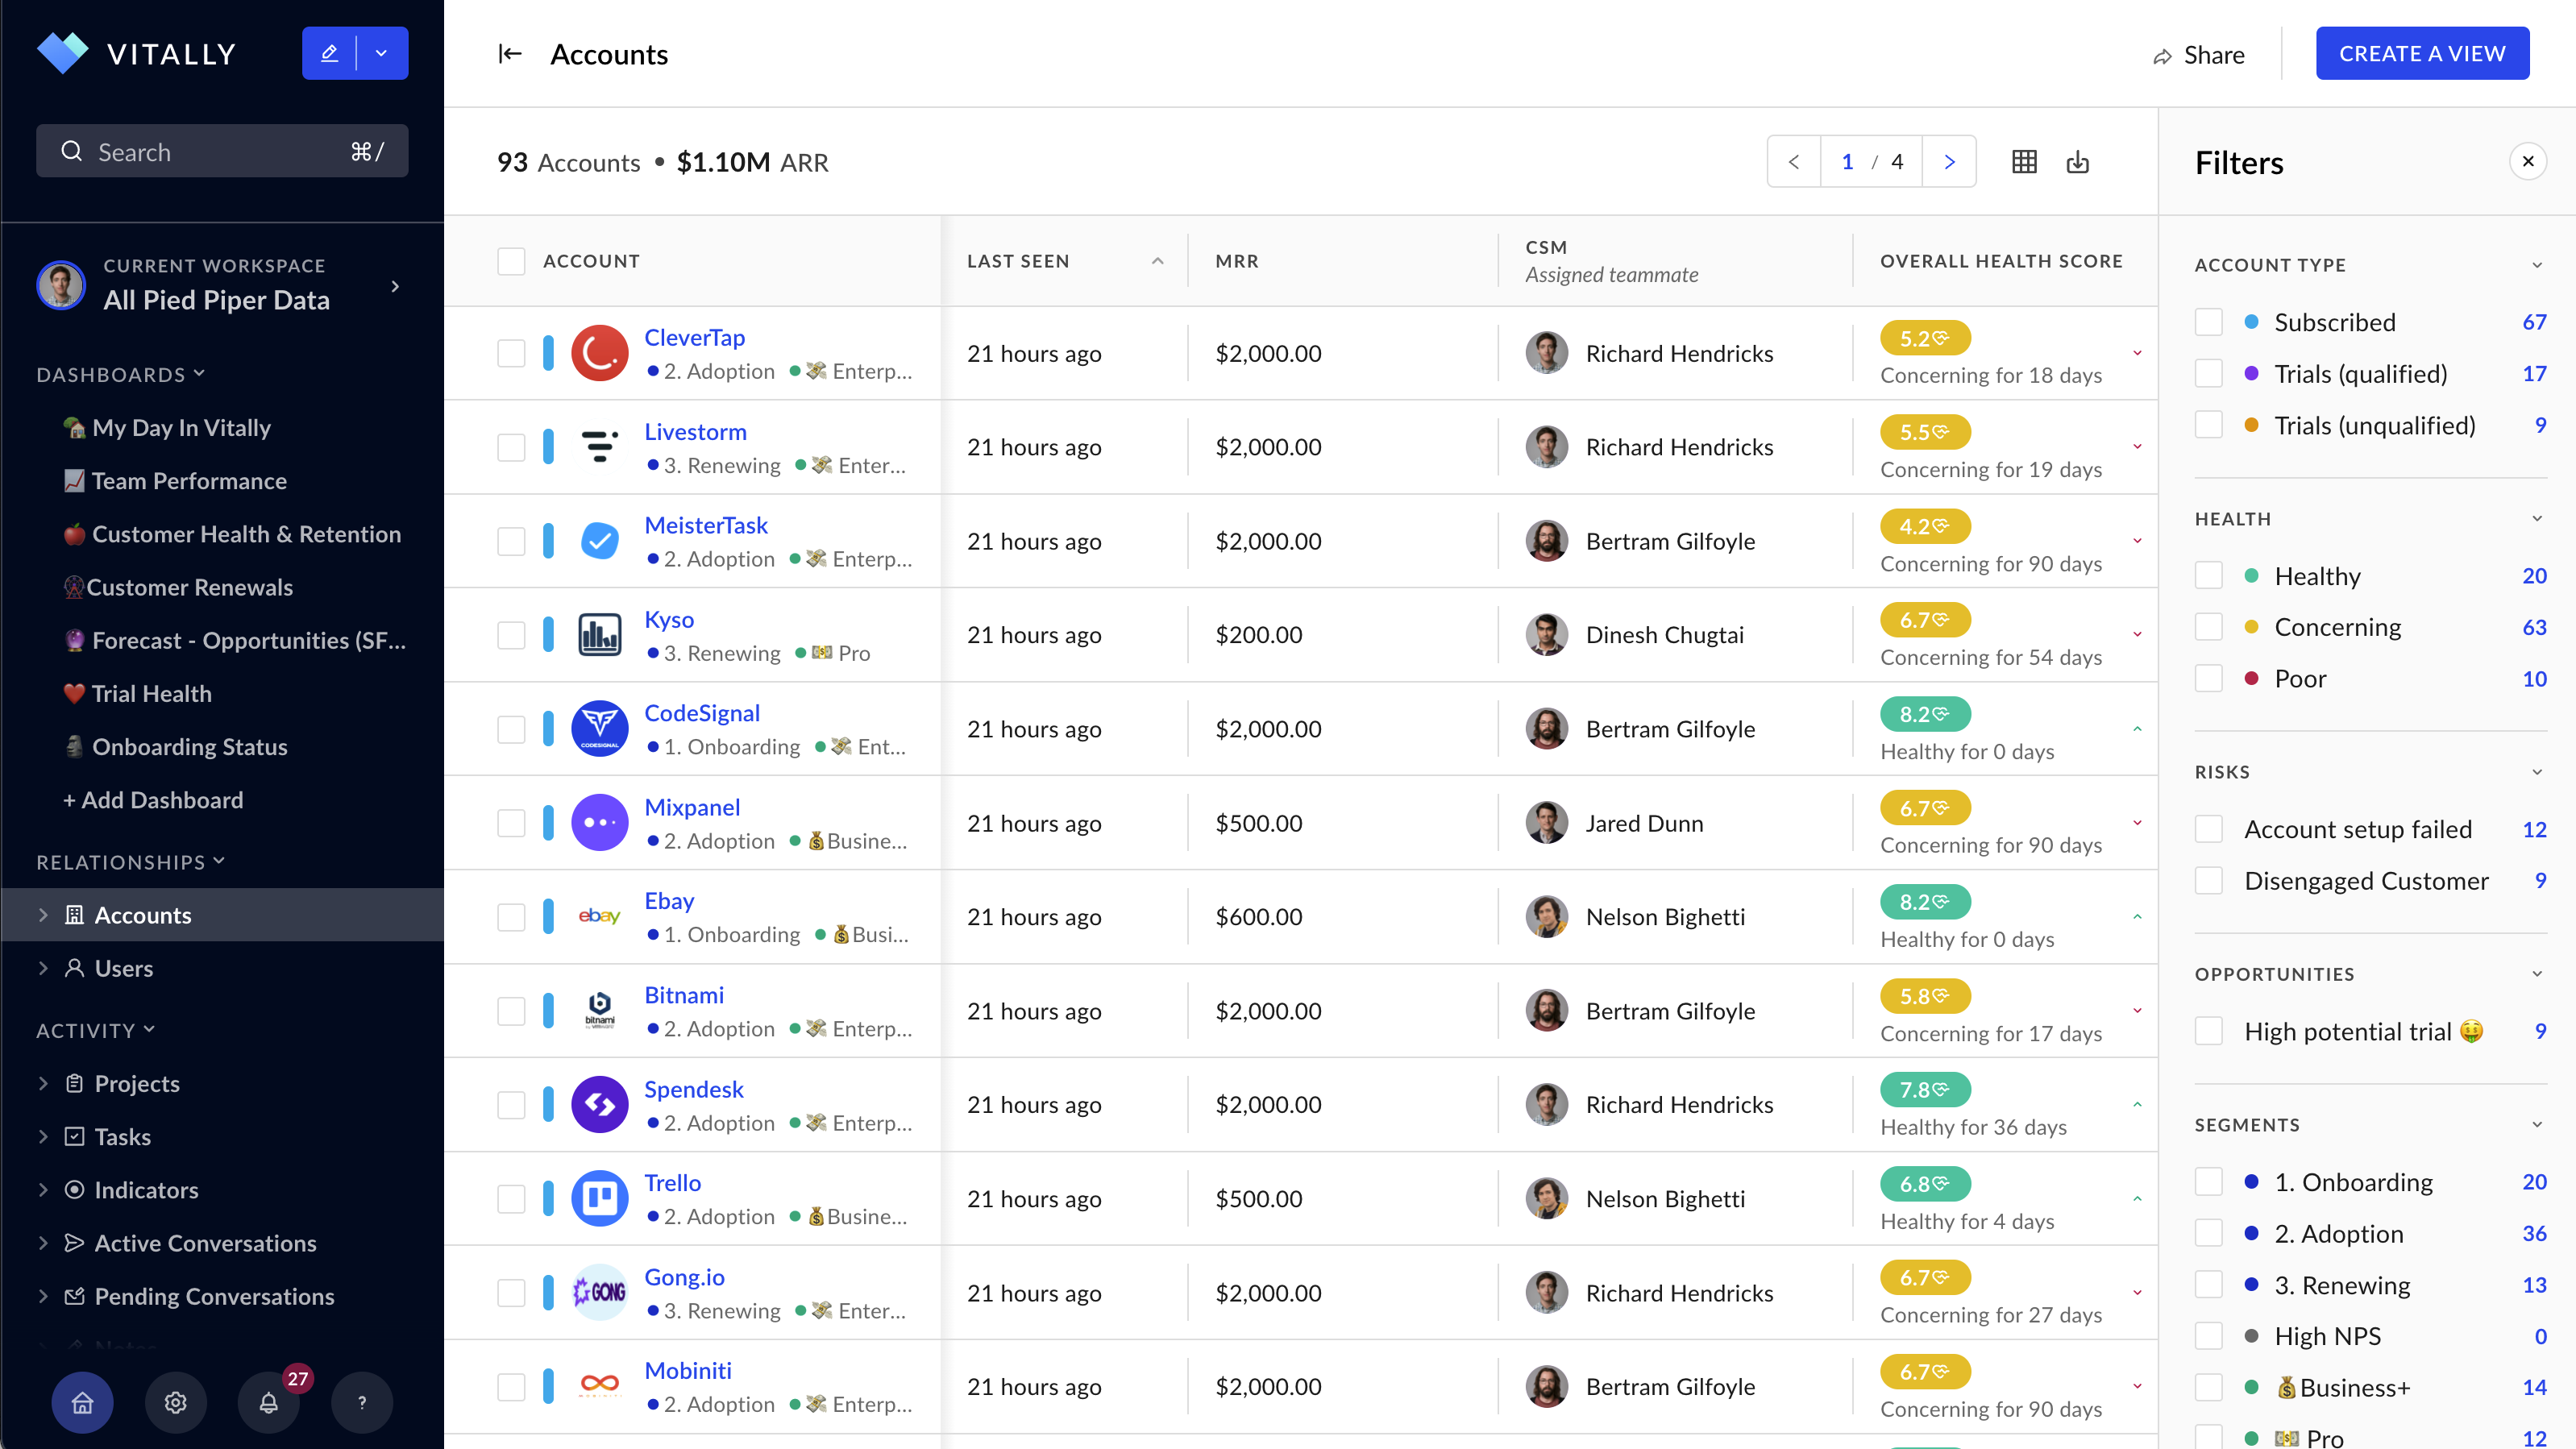Open notifications bell with 27 badge

pos(269,1402)
